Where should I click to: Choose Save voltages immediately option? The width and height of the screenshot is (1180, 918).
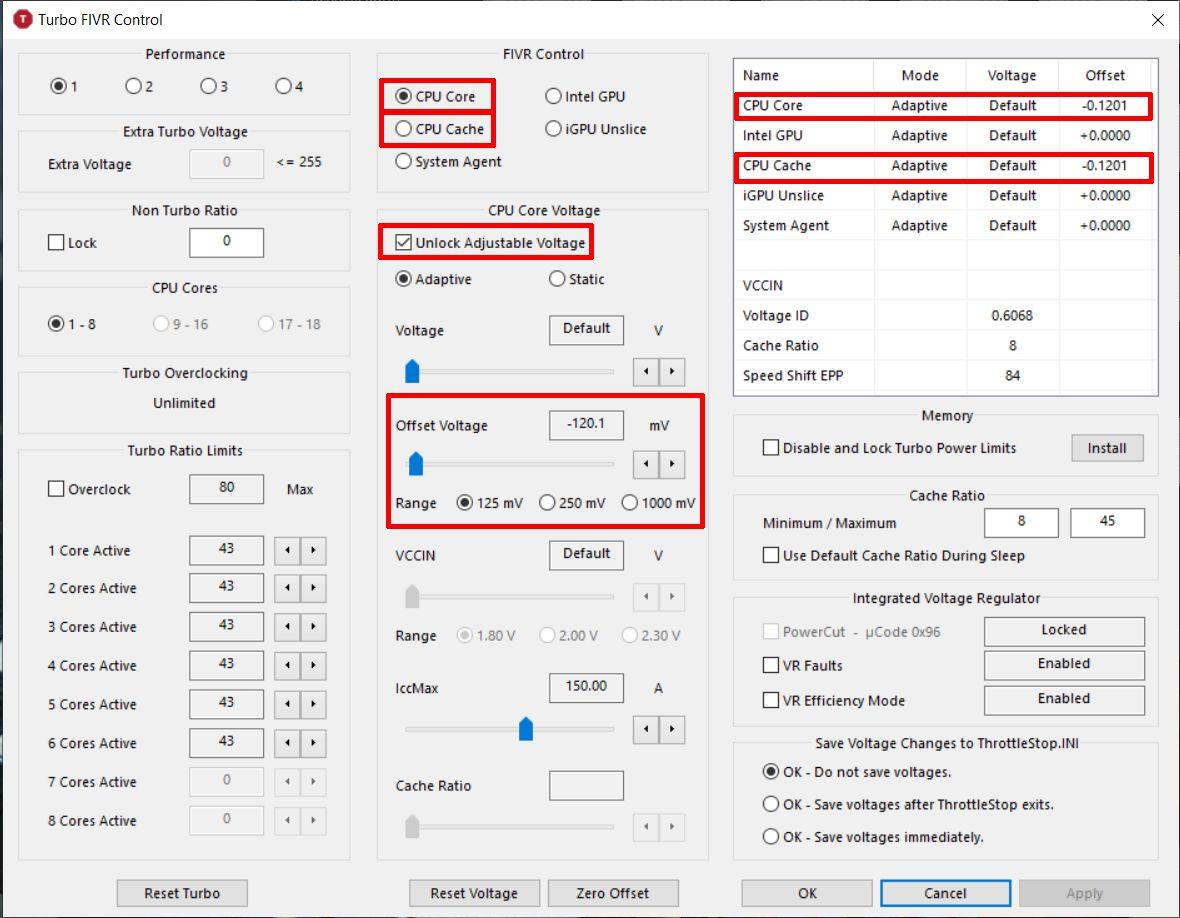point(771,837)
